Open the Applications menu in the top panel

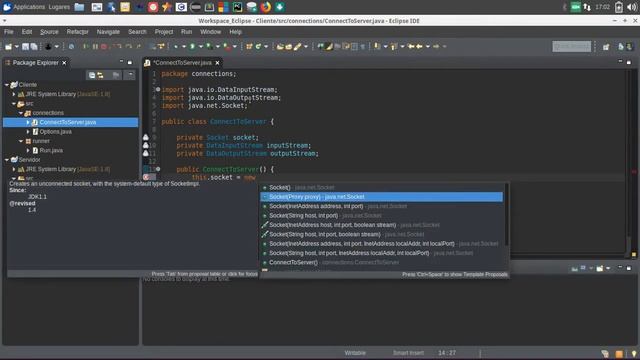29,7
